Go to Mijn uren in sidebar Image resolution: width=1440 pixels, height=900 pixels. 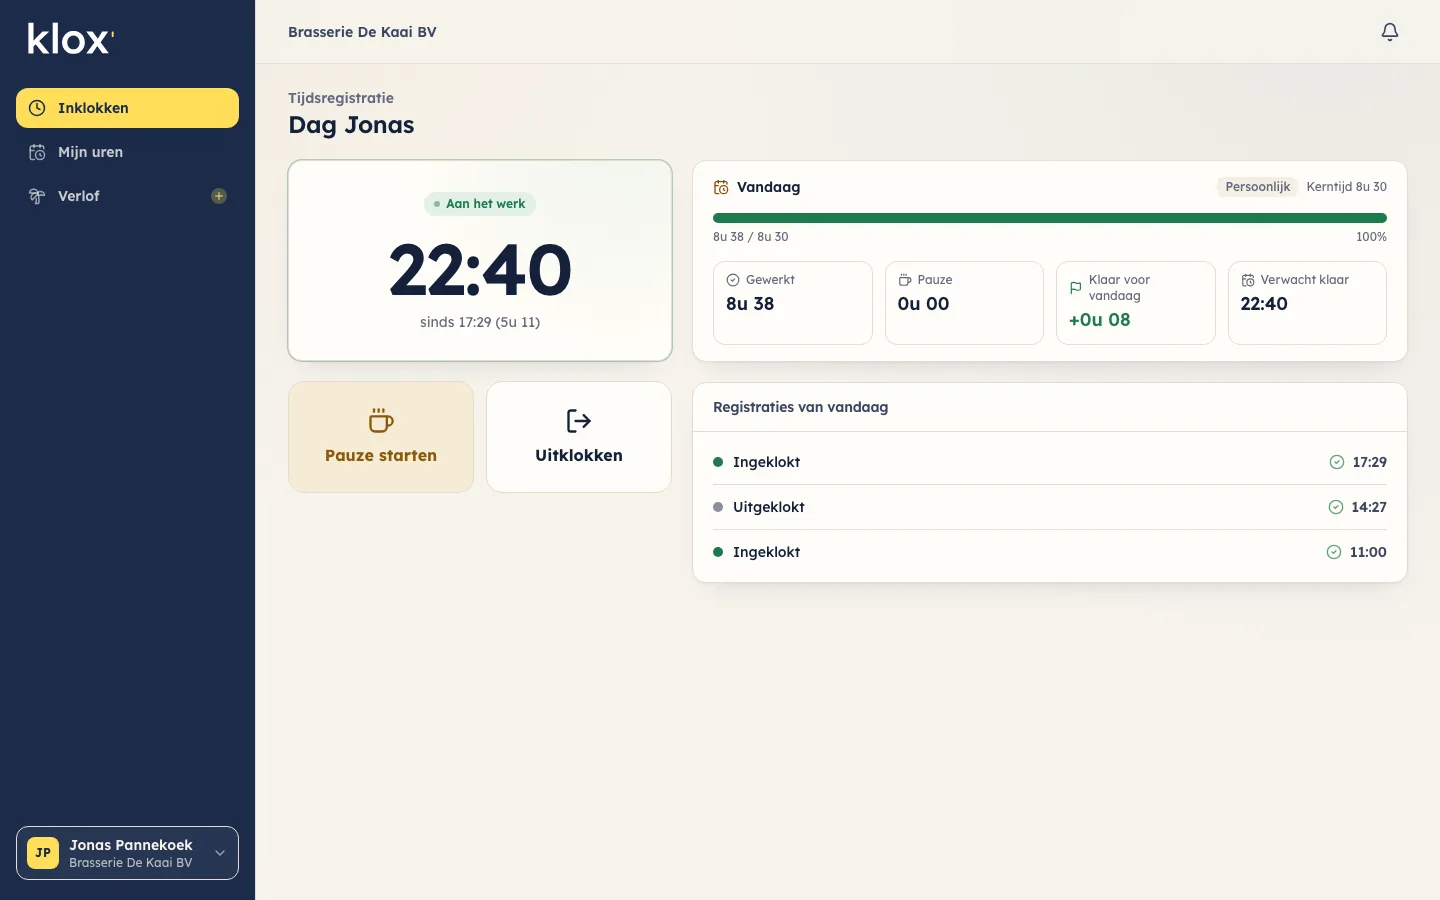[x=127, y=152]
